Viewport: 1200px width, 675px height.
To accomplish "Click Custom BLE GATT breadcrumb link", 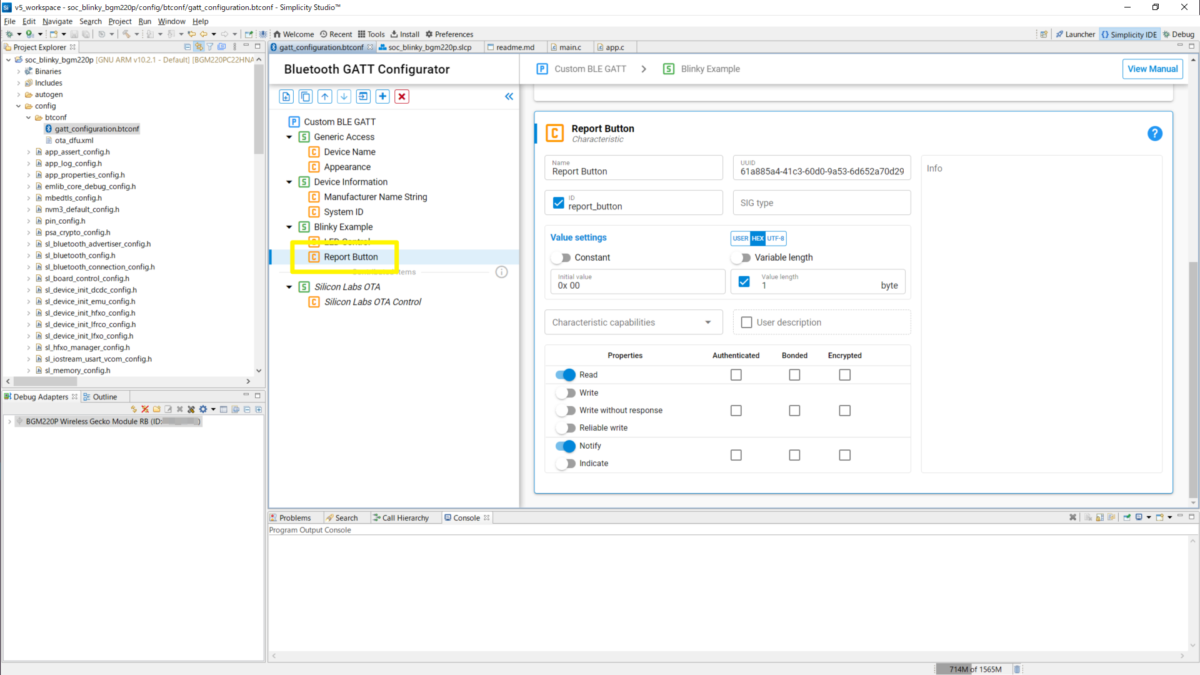I will (x=590, y=69).
